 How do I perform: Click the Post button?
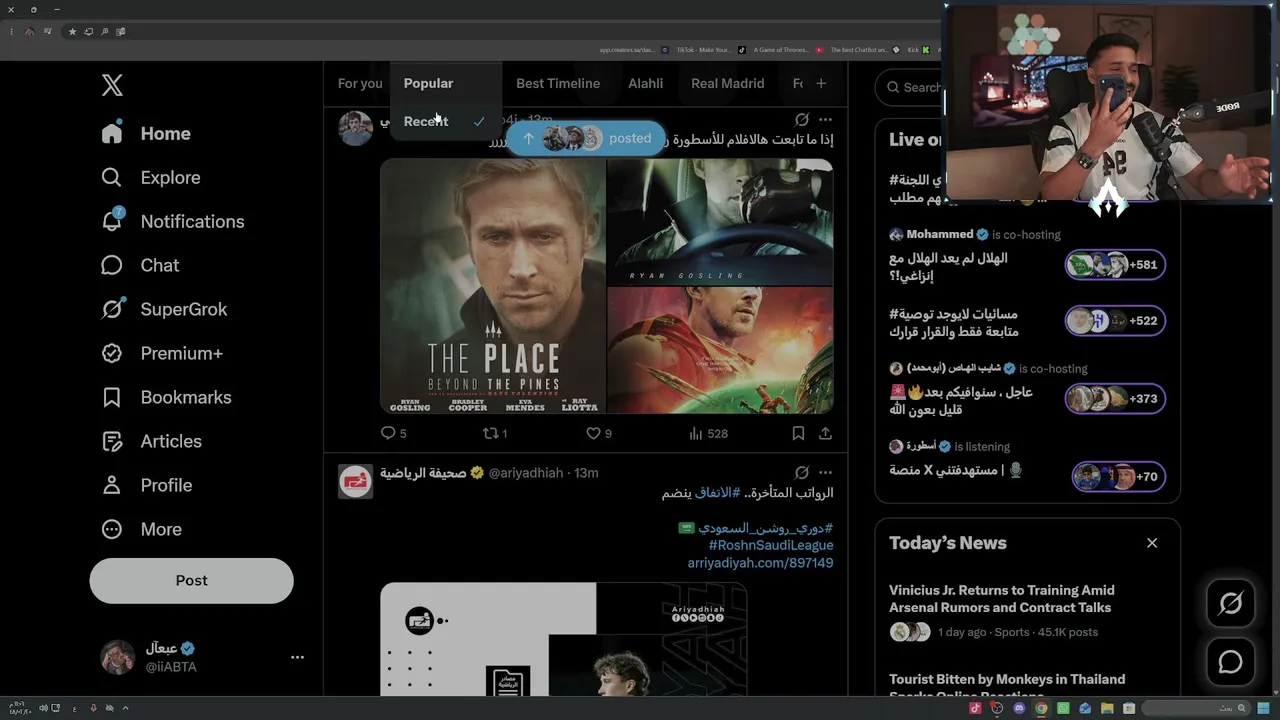pos(191,580)
